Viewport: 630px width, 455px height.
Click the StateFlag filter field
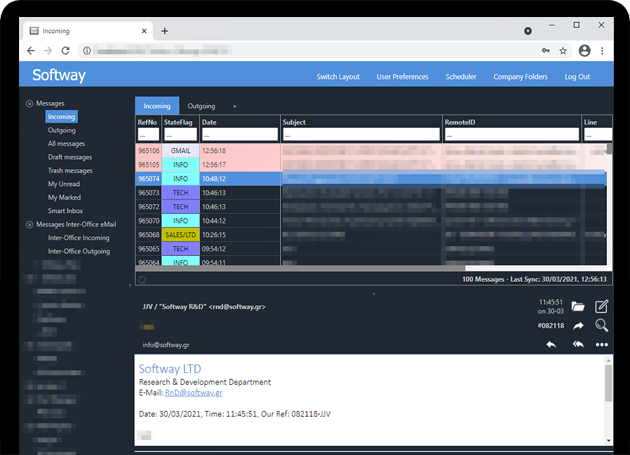click(180, 134)
